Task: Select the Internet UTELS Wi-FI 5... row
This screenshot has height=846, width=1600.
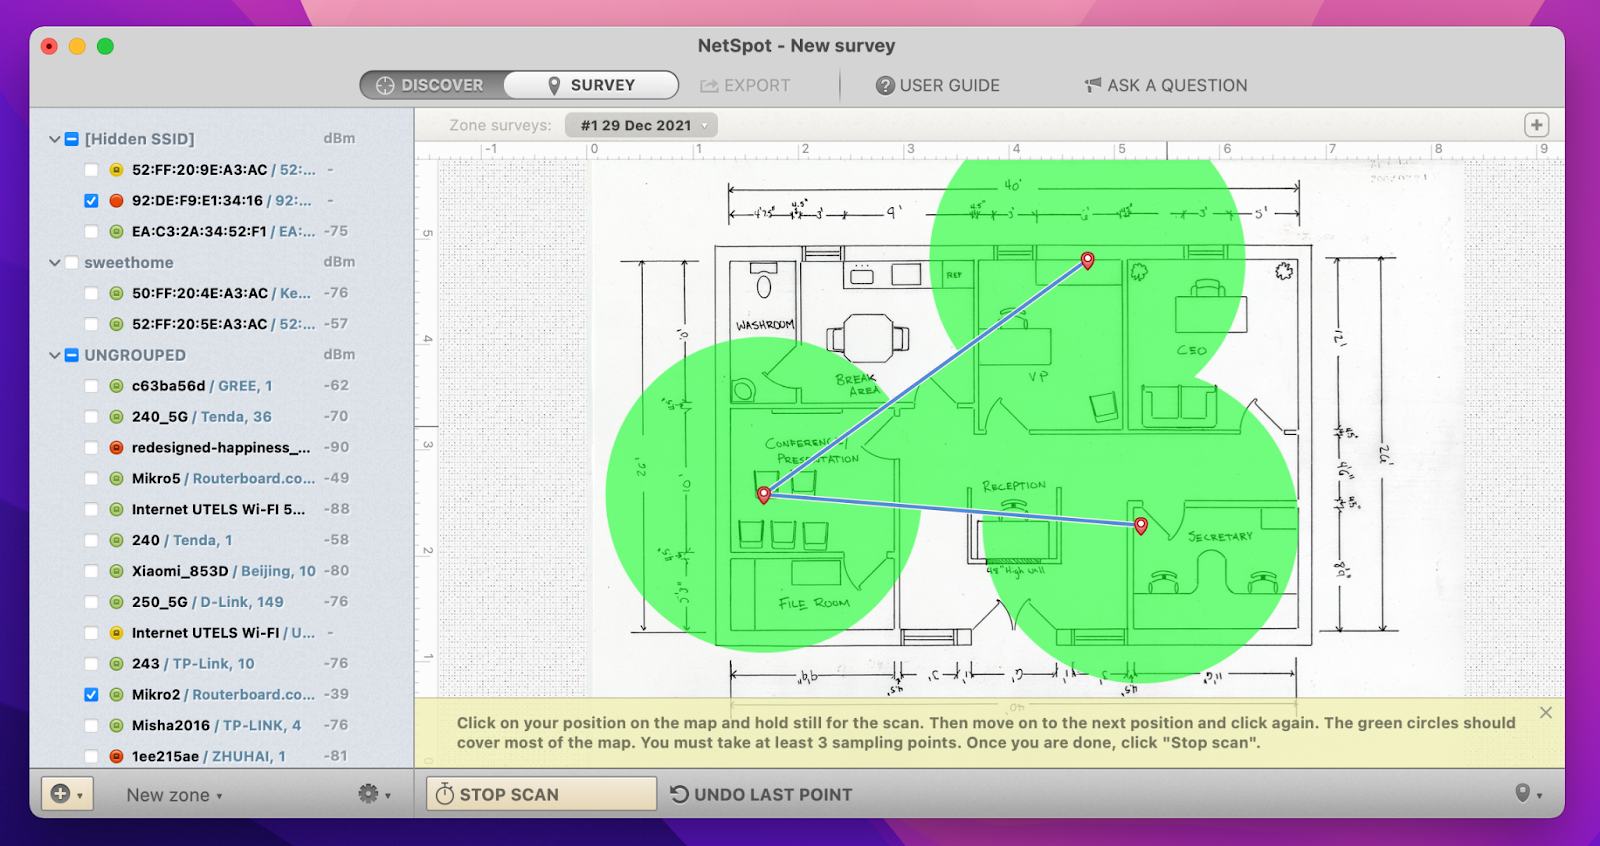Action: (222, 509)
